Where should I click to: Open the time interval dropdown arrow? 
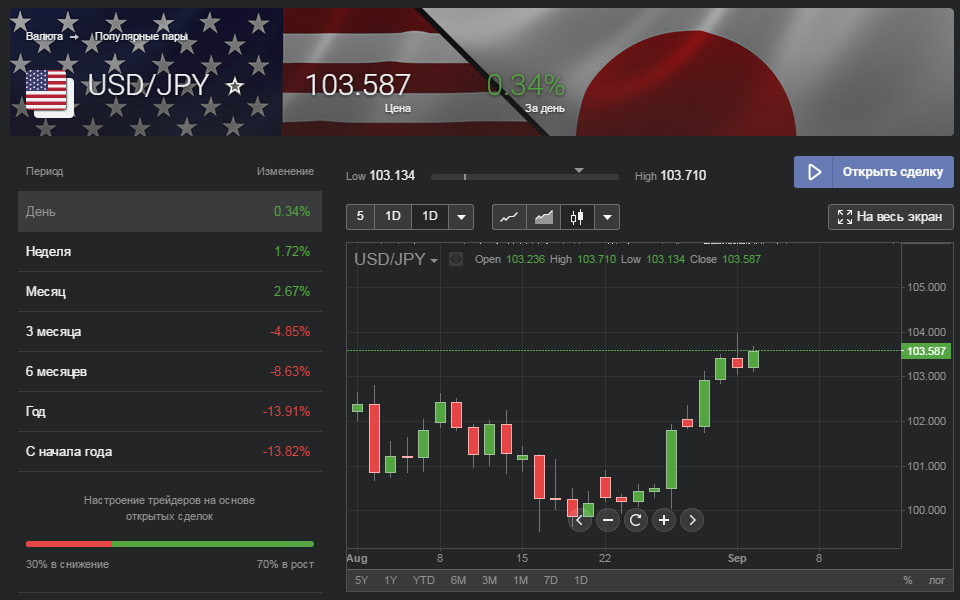(461, 217)
